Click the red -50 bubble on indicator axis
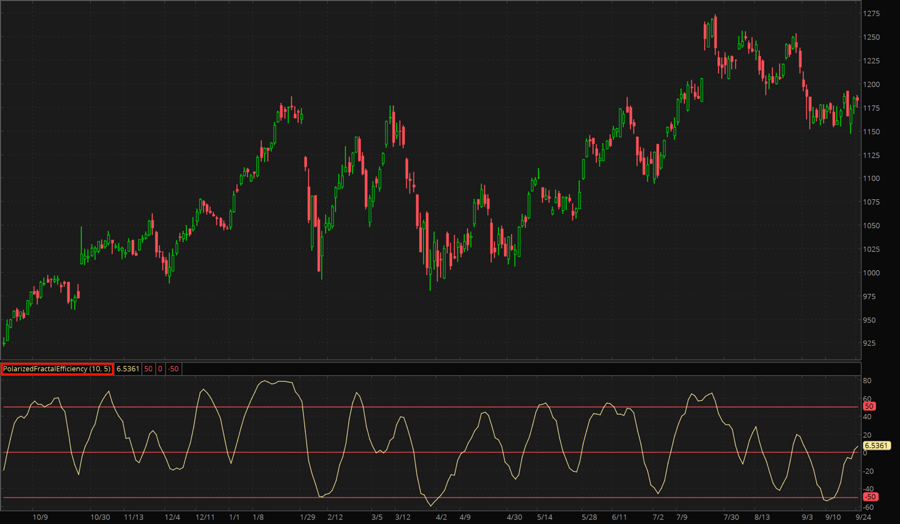 pyautogui.click(x=871, y=497)
